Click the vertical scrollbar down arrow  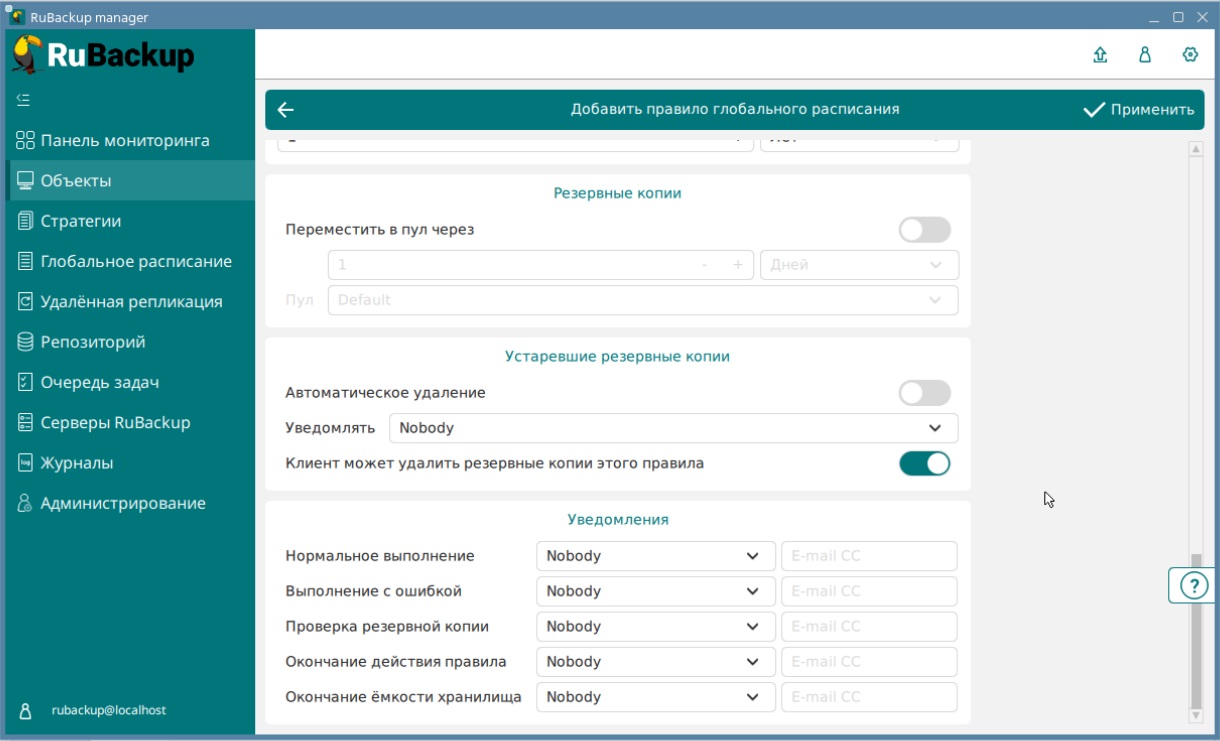click(1195, 715)
